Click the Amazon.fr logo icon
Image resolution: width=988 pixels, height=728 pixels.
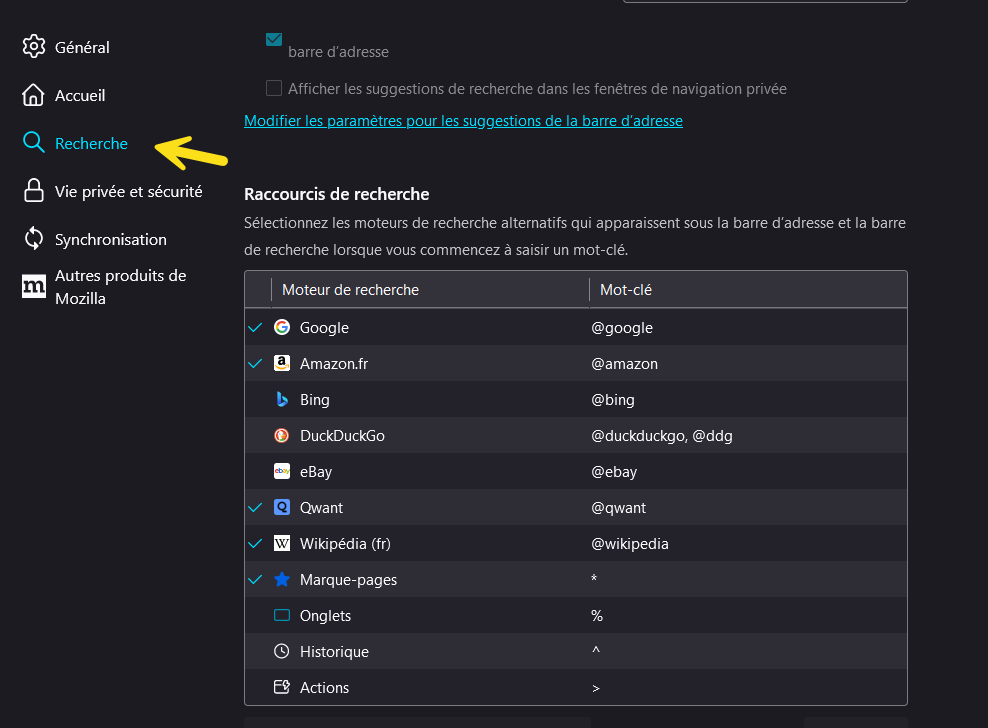point(282,364)
